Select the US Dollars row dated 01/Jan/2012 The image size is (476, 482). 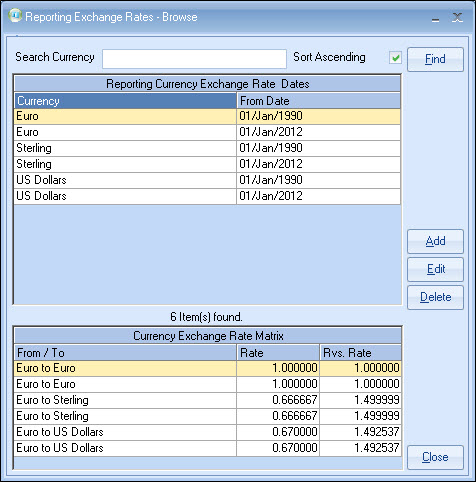(x=207, y=196)
